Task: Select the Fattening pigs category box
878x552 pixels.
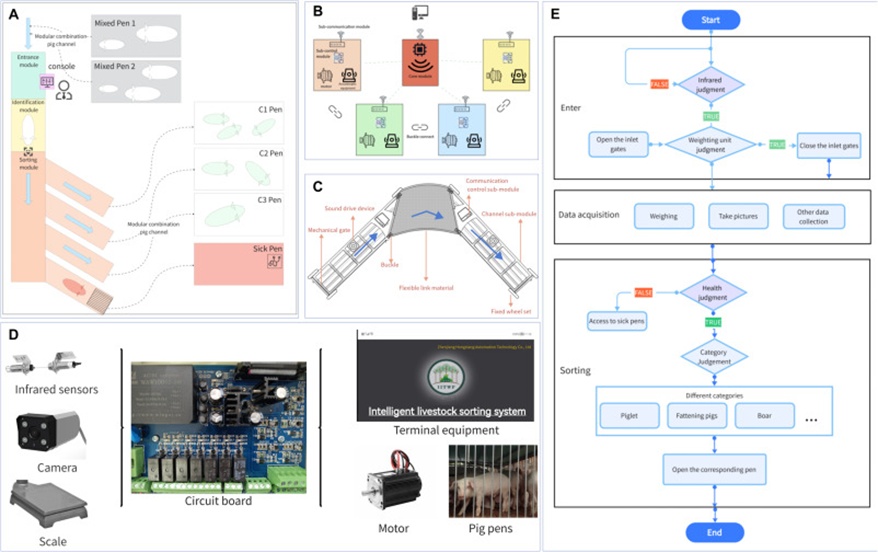Action: (697, 416)
